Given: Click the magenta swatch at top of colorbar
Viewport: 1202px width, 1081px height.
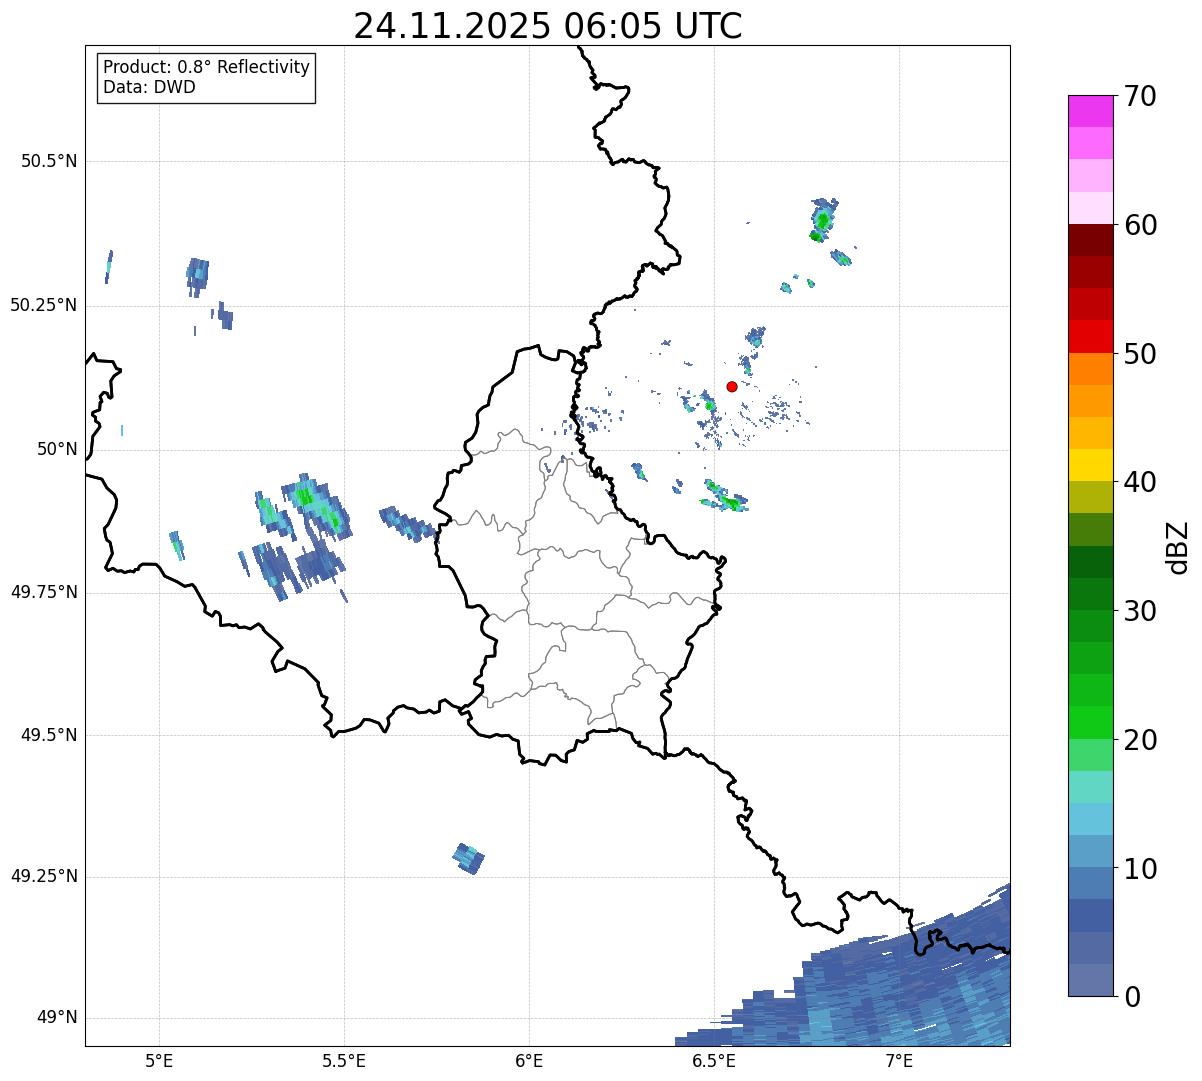Looking at the screenshot, I should pos(1090,111).
